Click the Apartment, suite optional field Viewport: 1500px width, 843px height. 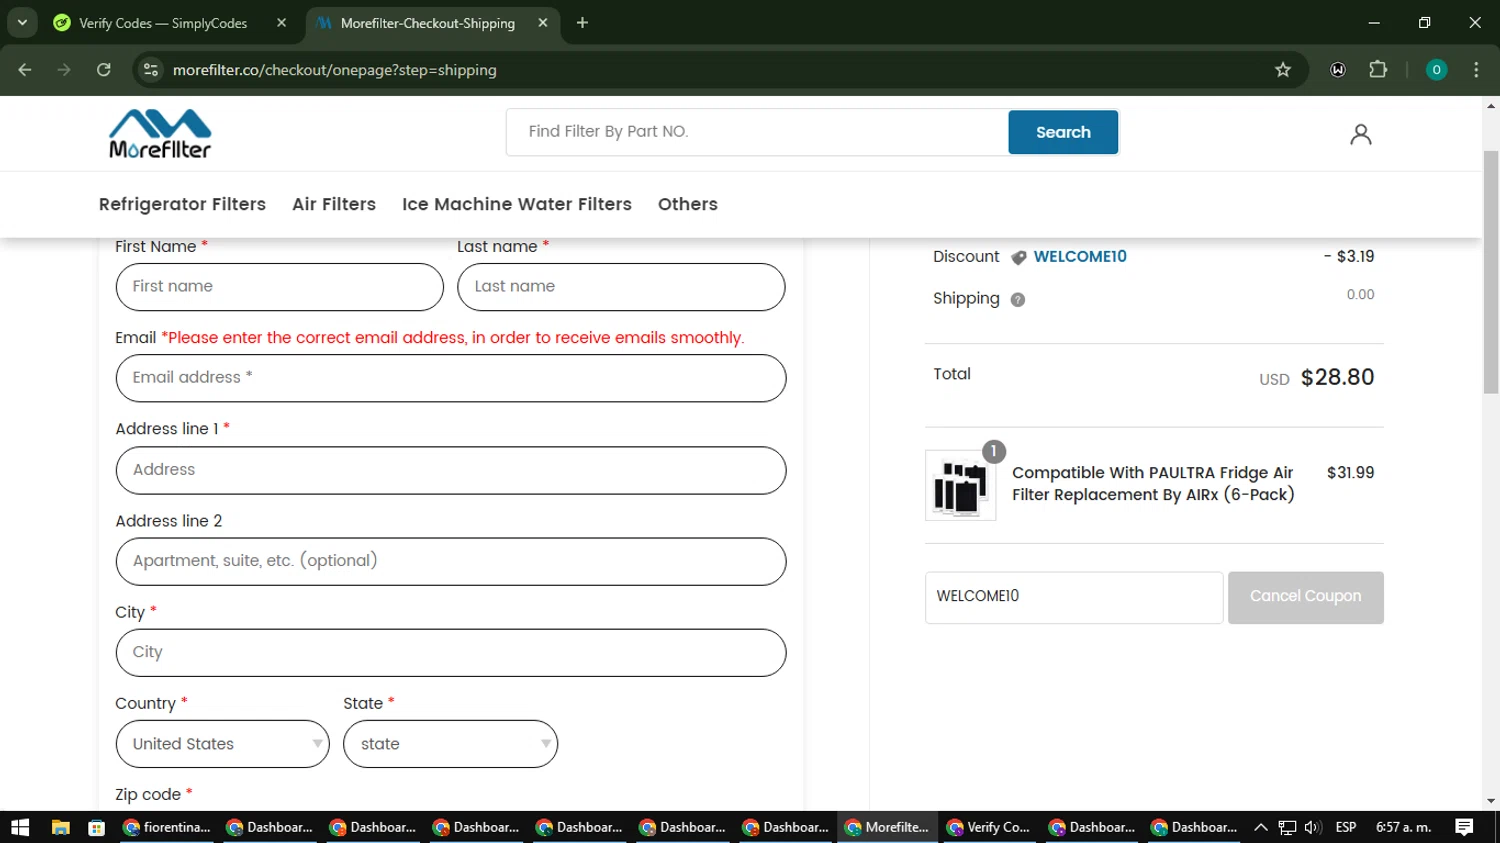click(451, 561)
